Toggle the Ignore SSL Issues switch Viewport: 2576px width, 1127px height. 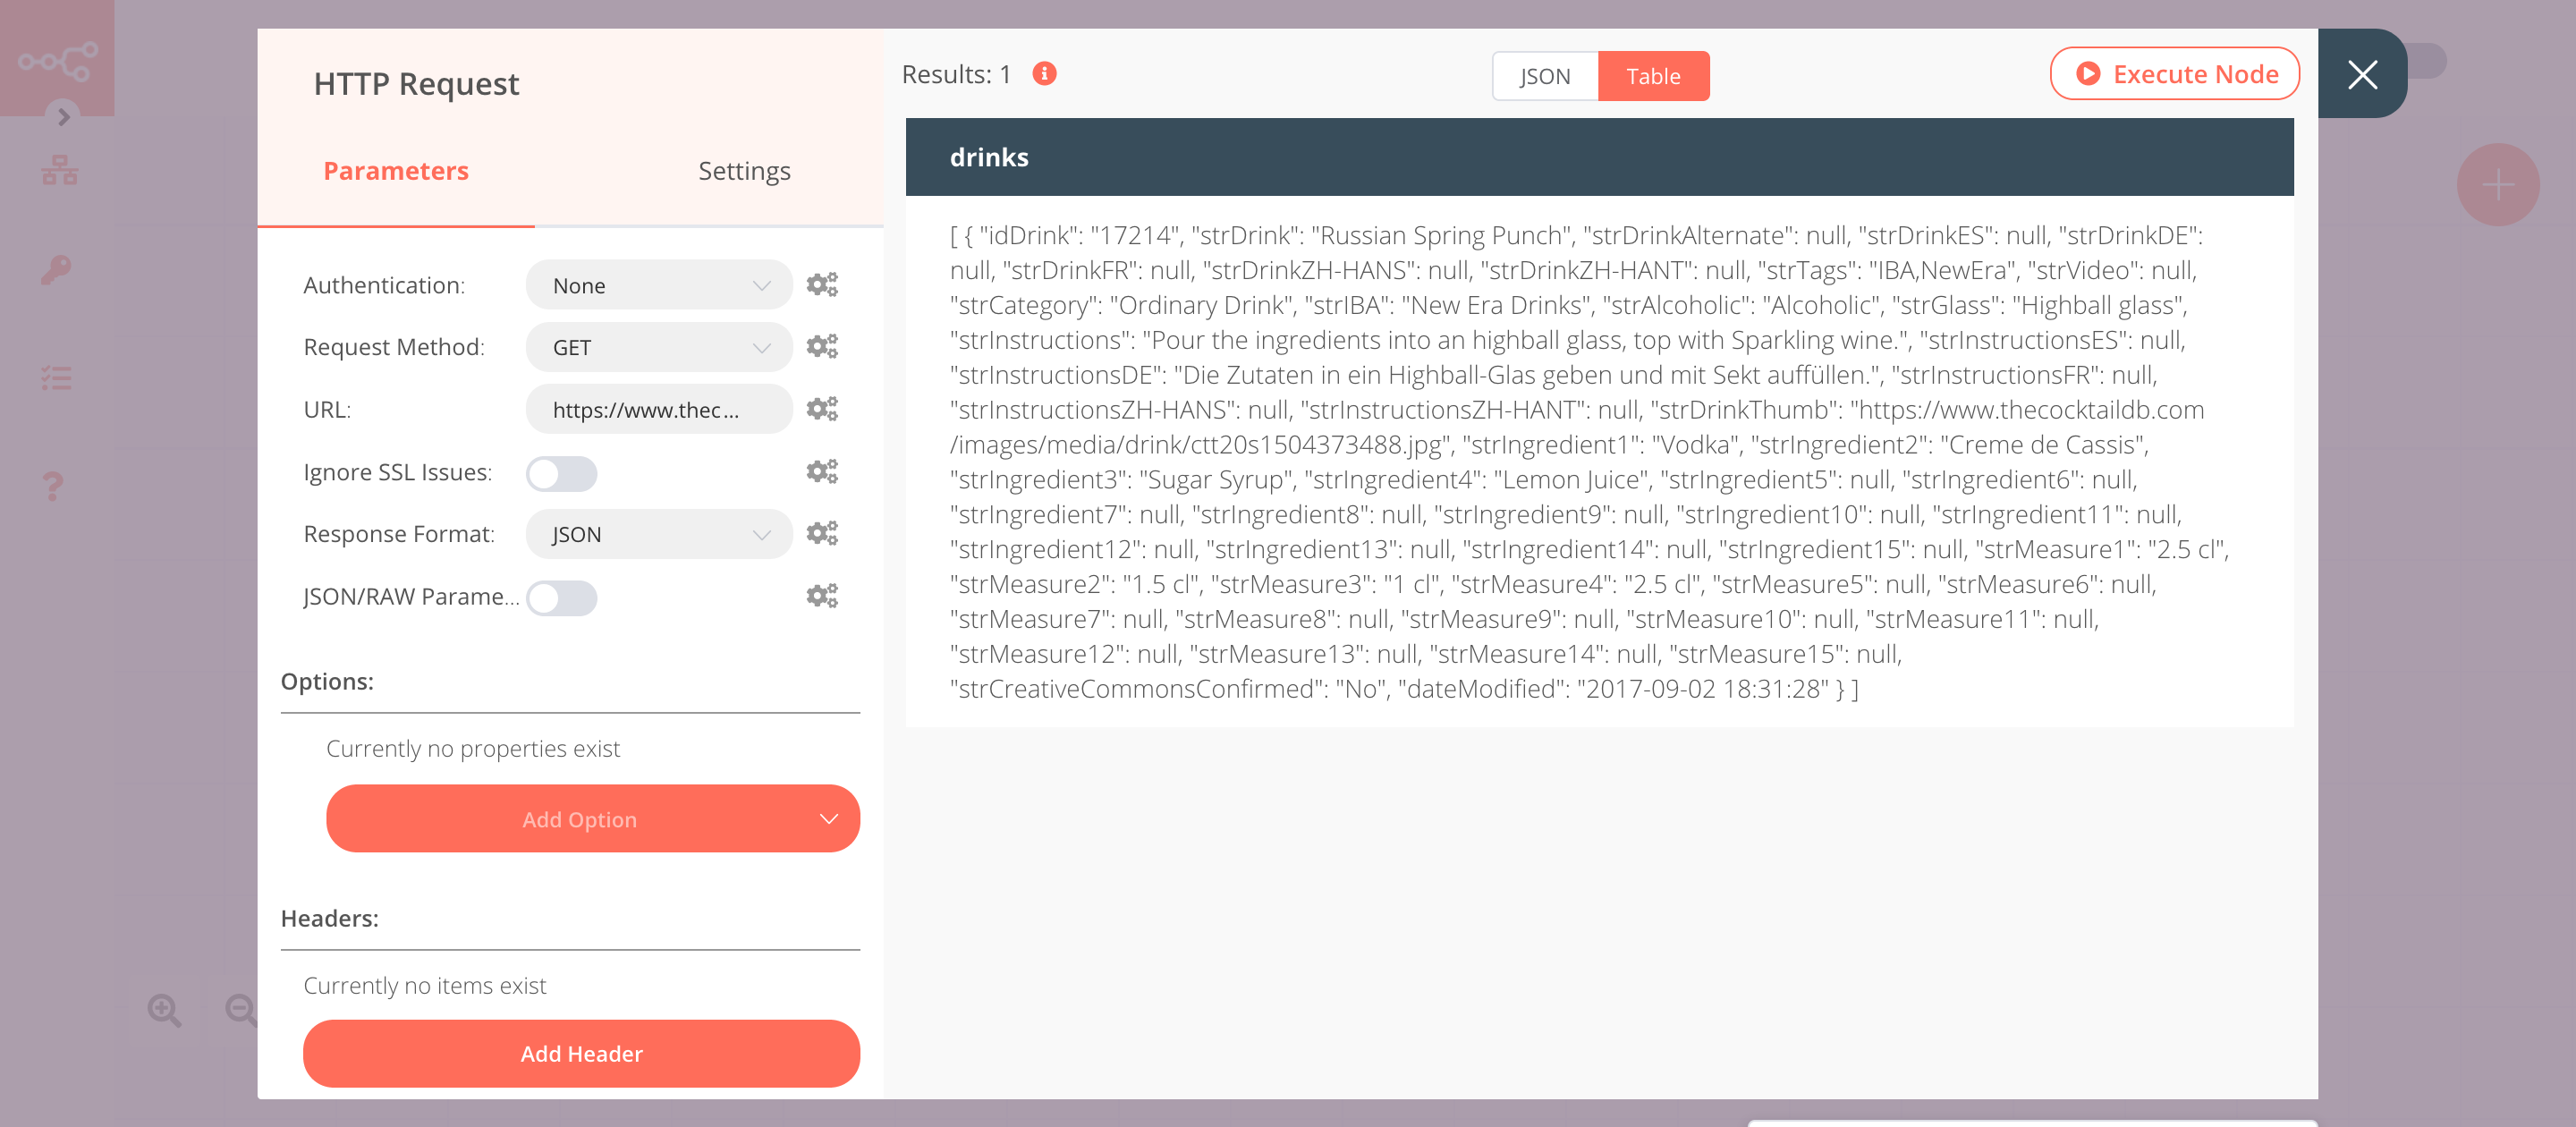coord(560,473)
